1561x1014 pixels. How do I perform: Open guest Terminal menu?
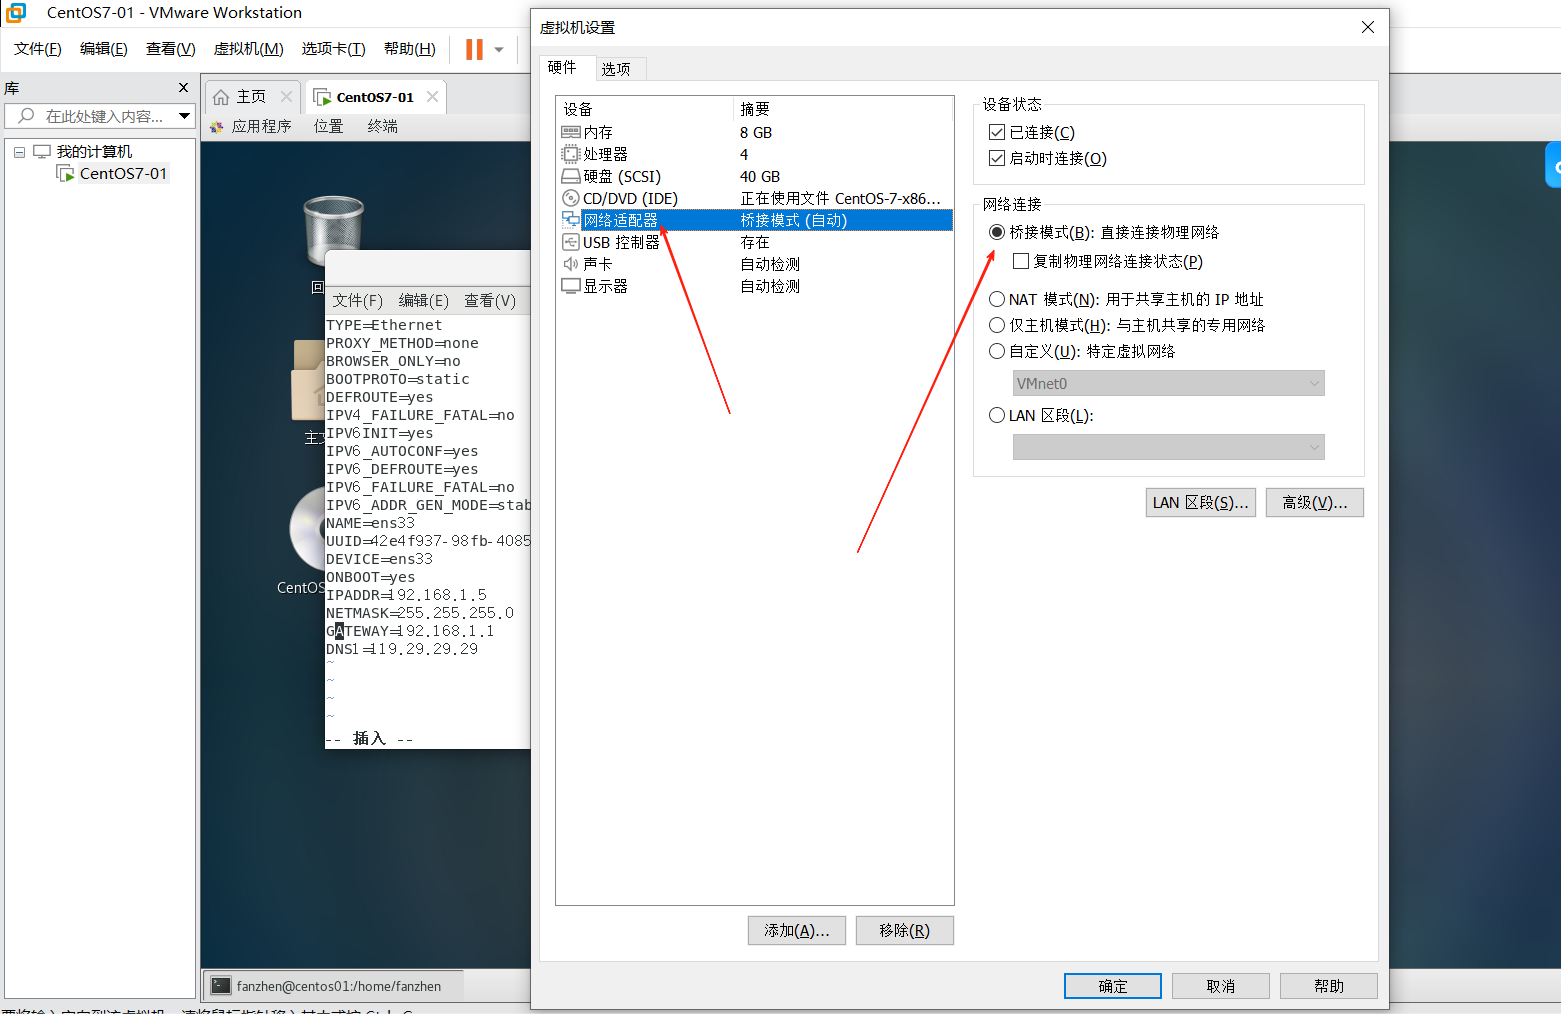click(382, 127)
